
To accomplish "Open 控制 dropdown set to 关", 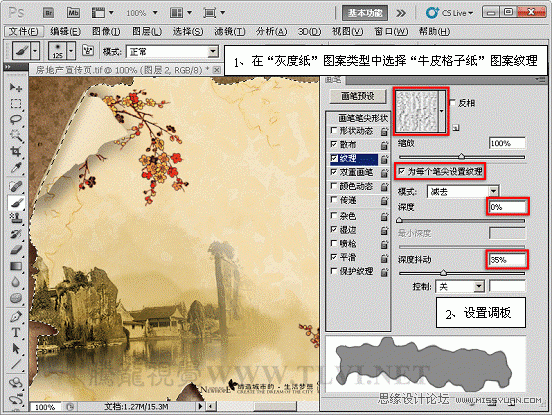I will click(x=460, y=287).
